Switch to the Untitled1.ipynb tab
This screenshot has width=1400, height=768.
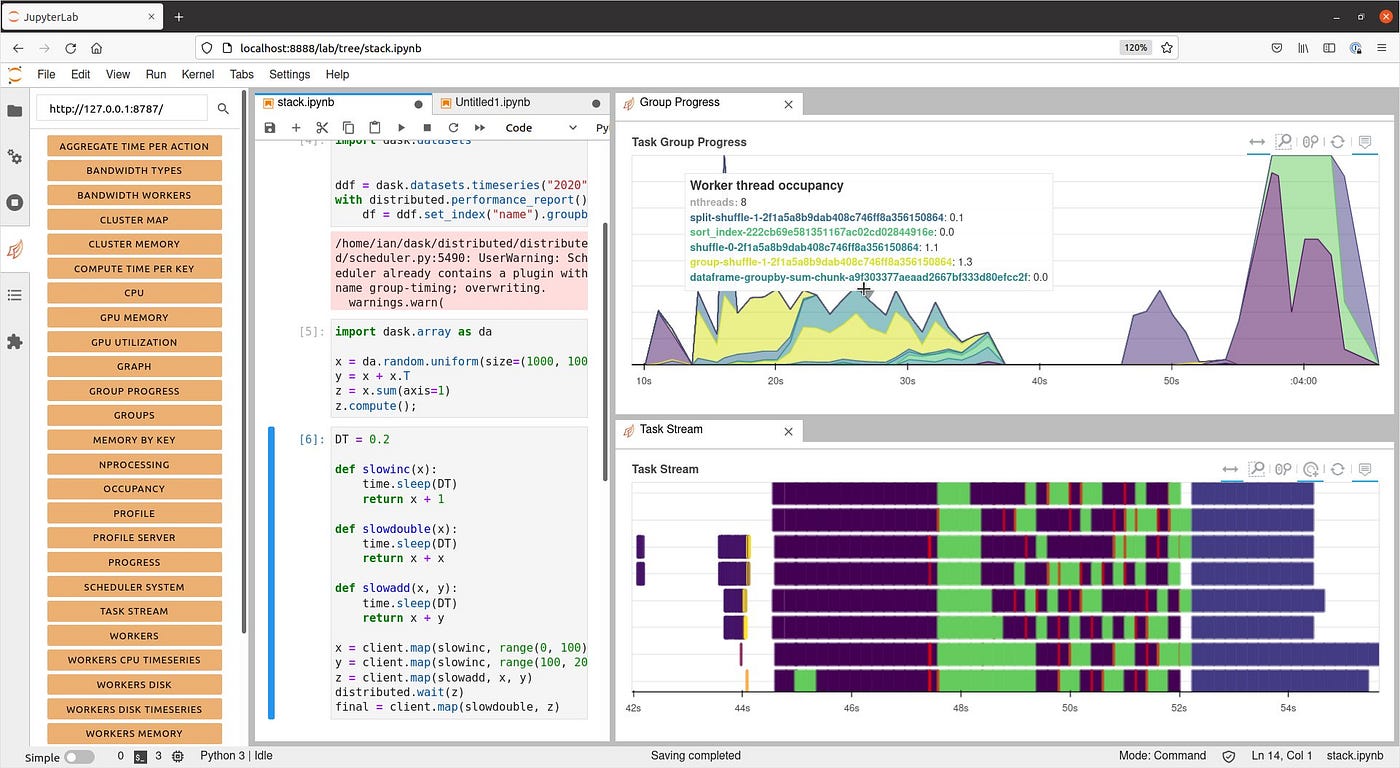pos(492,102)
